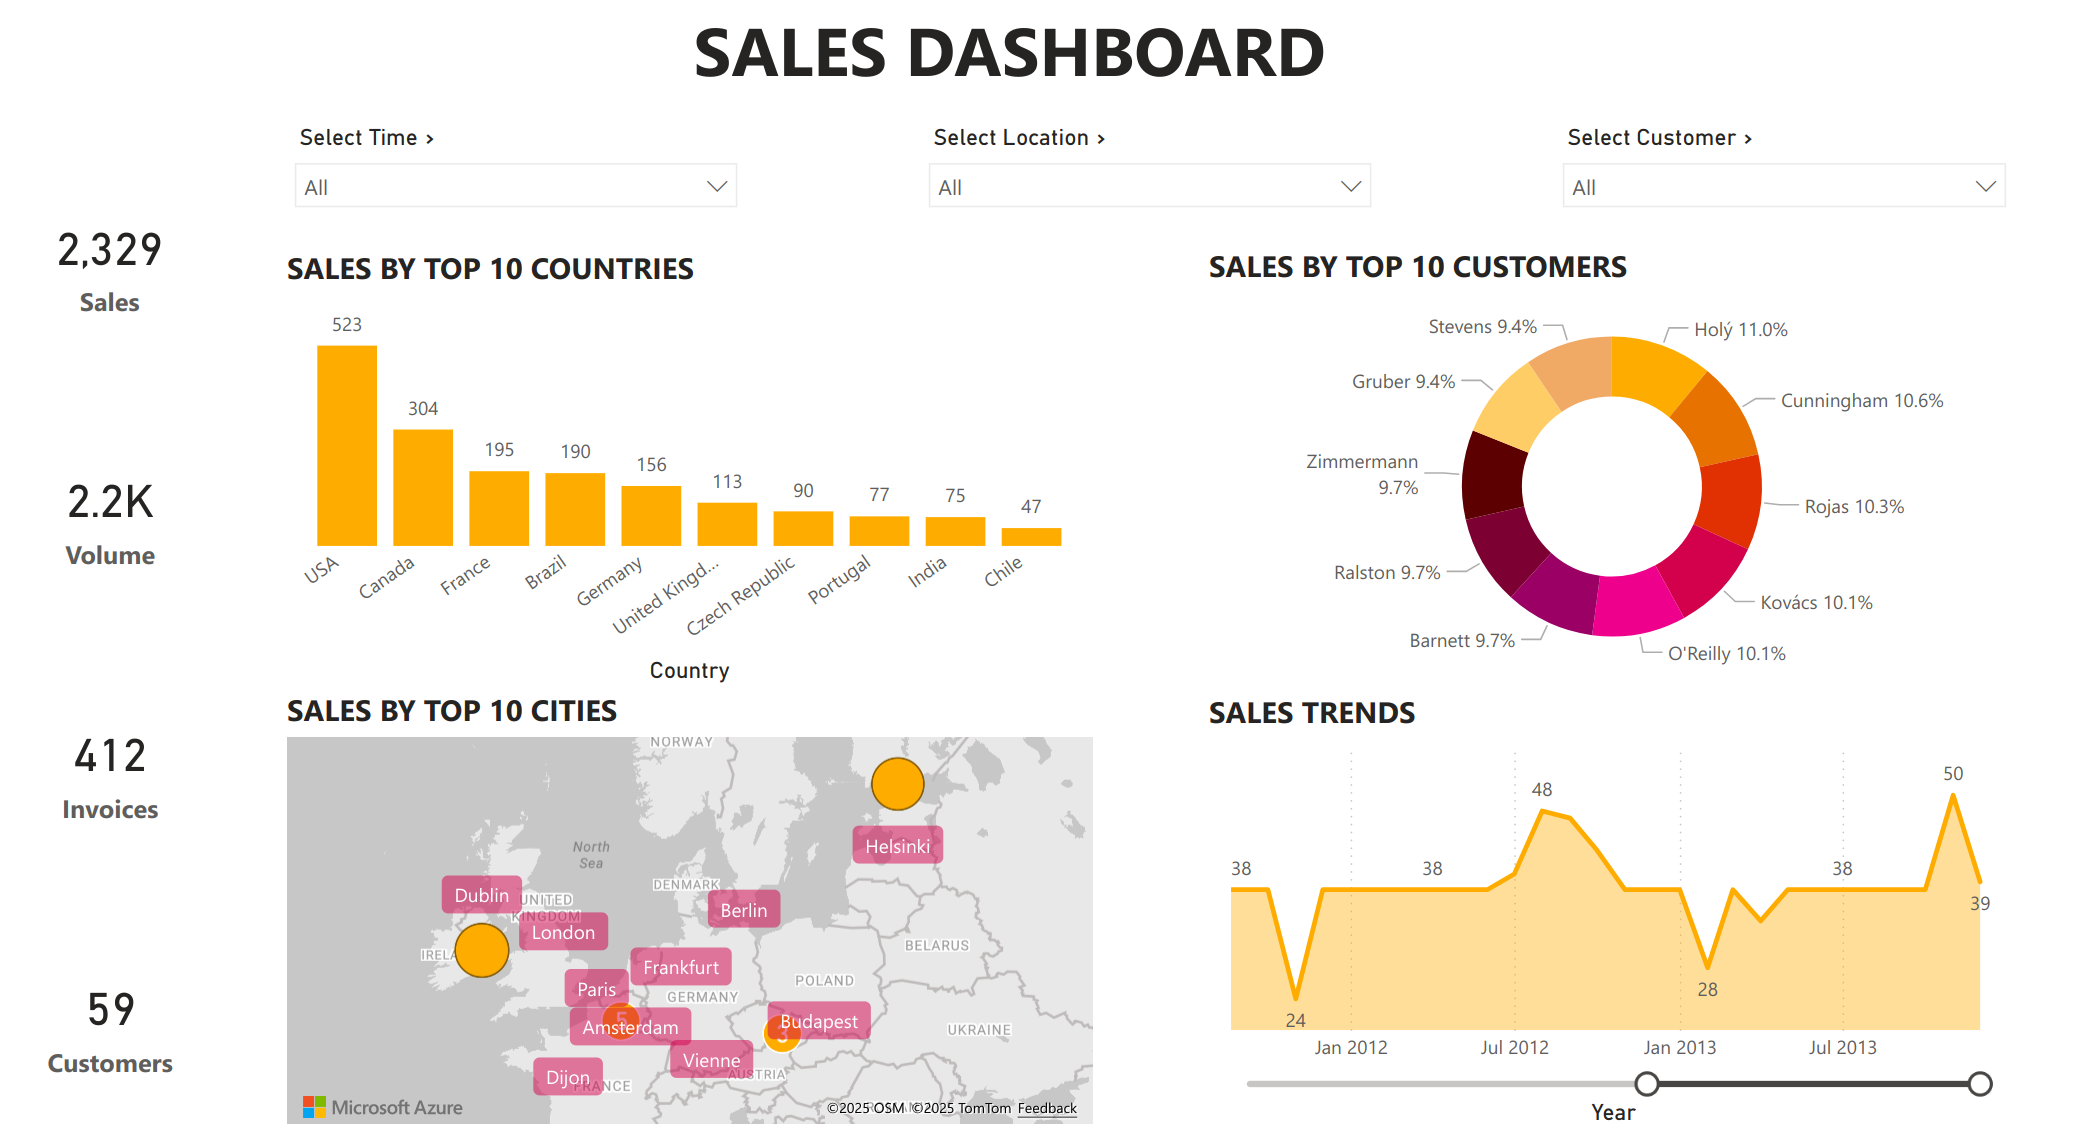Viewport: 2073px width, 1133px height.
Task: Click the orange bubble above Helsinki
Action: tap(897, 784)
